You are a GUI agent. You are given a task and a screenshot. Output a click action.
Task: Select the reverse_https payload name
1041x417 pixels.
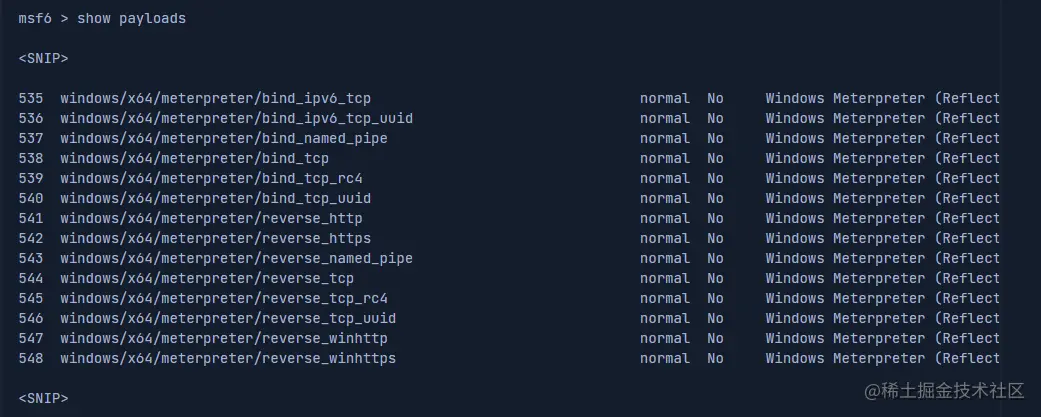(215, 238)
